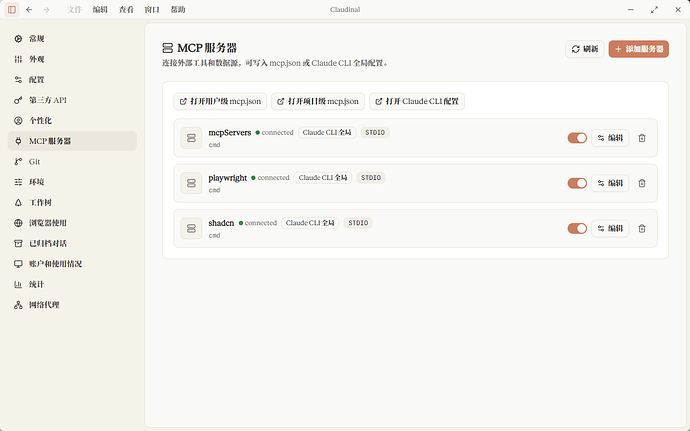Open the 编辑 menu
The width and height of the screenshot is (690, 431).
[x=100, y=9]
